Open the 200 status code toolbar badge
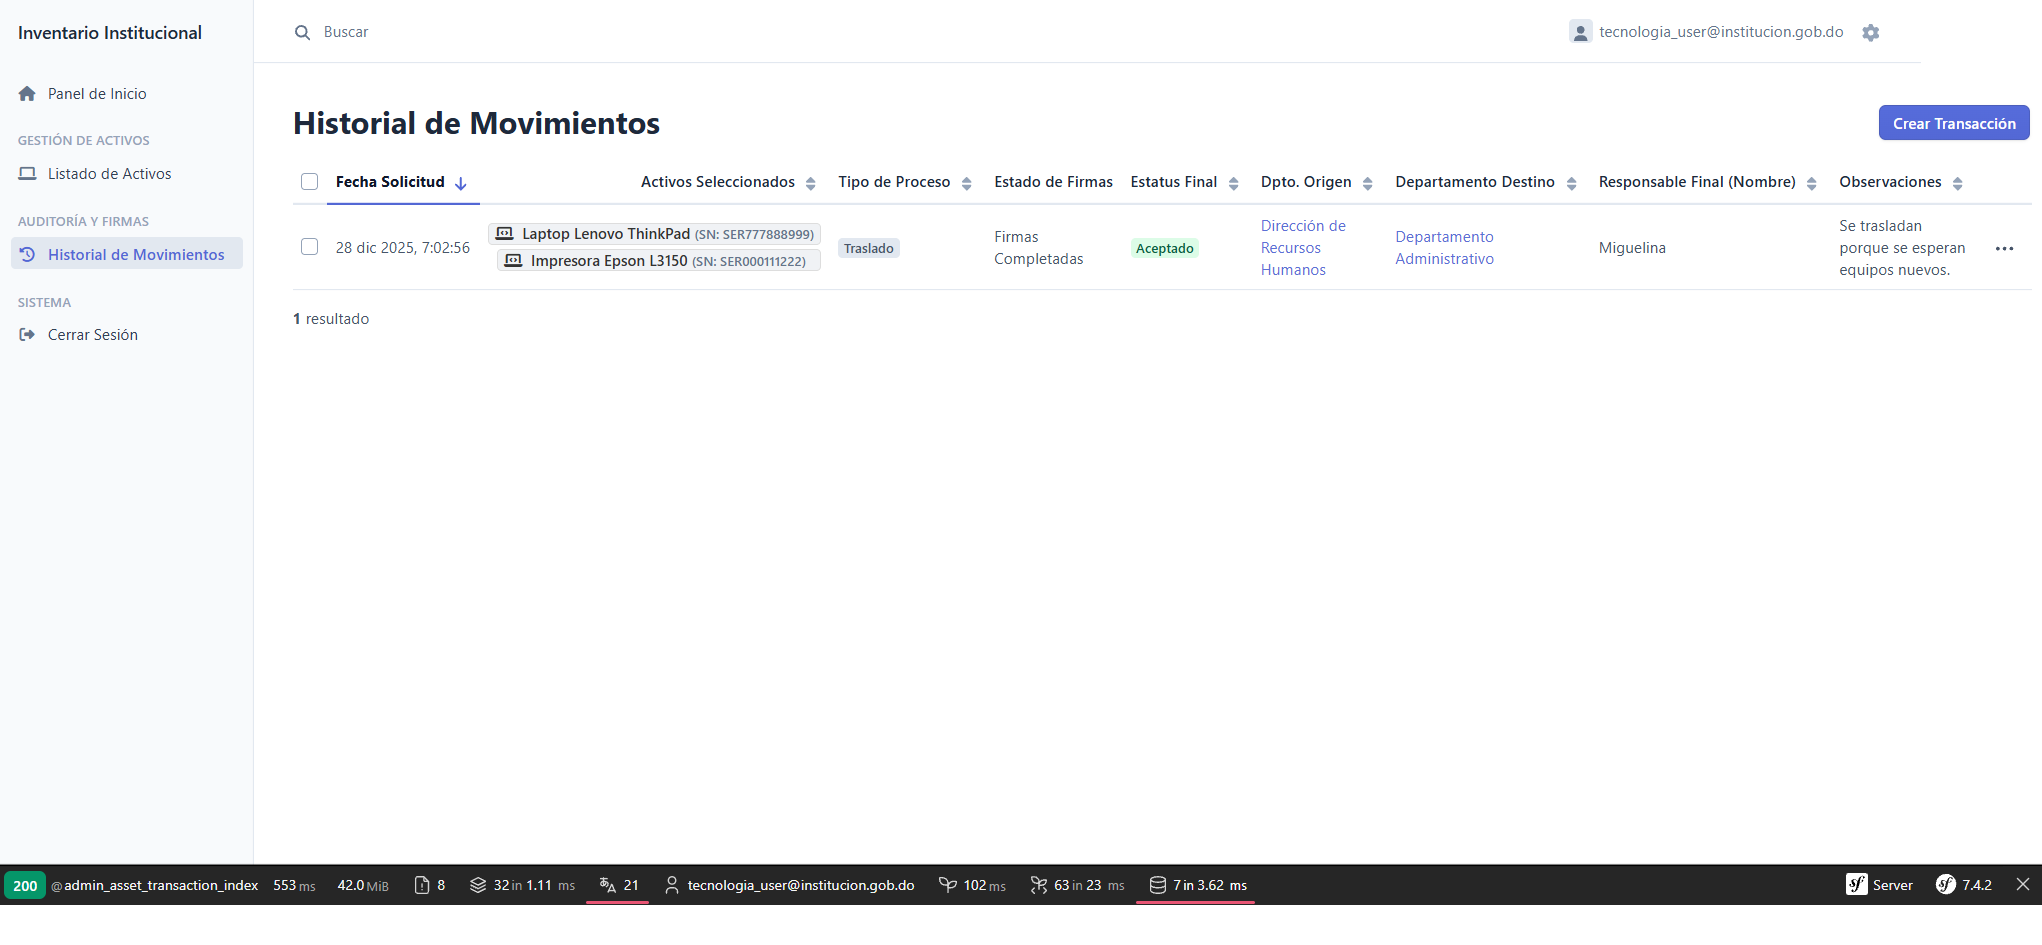The width and height of the screenshot is (2042, 945). click(25, 885)
